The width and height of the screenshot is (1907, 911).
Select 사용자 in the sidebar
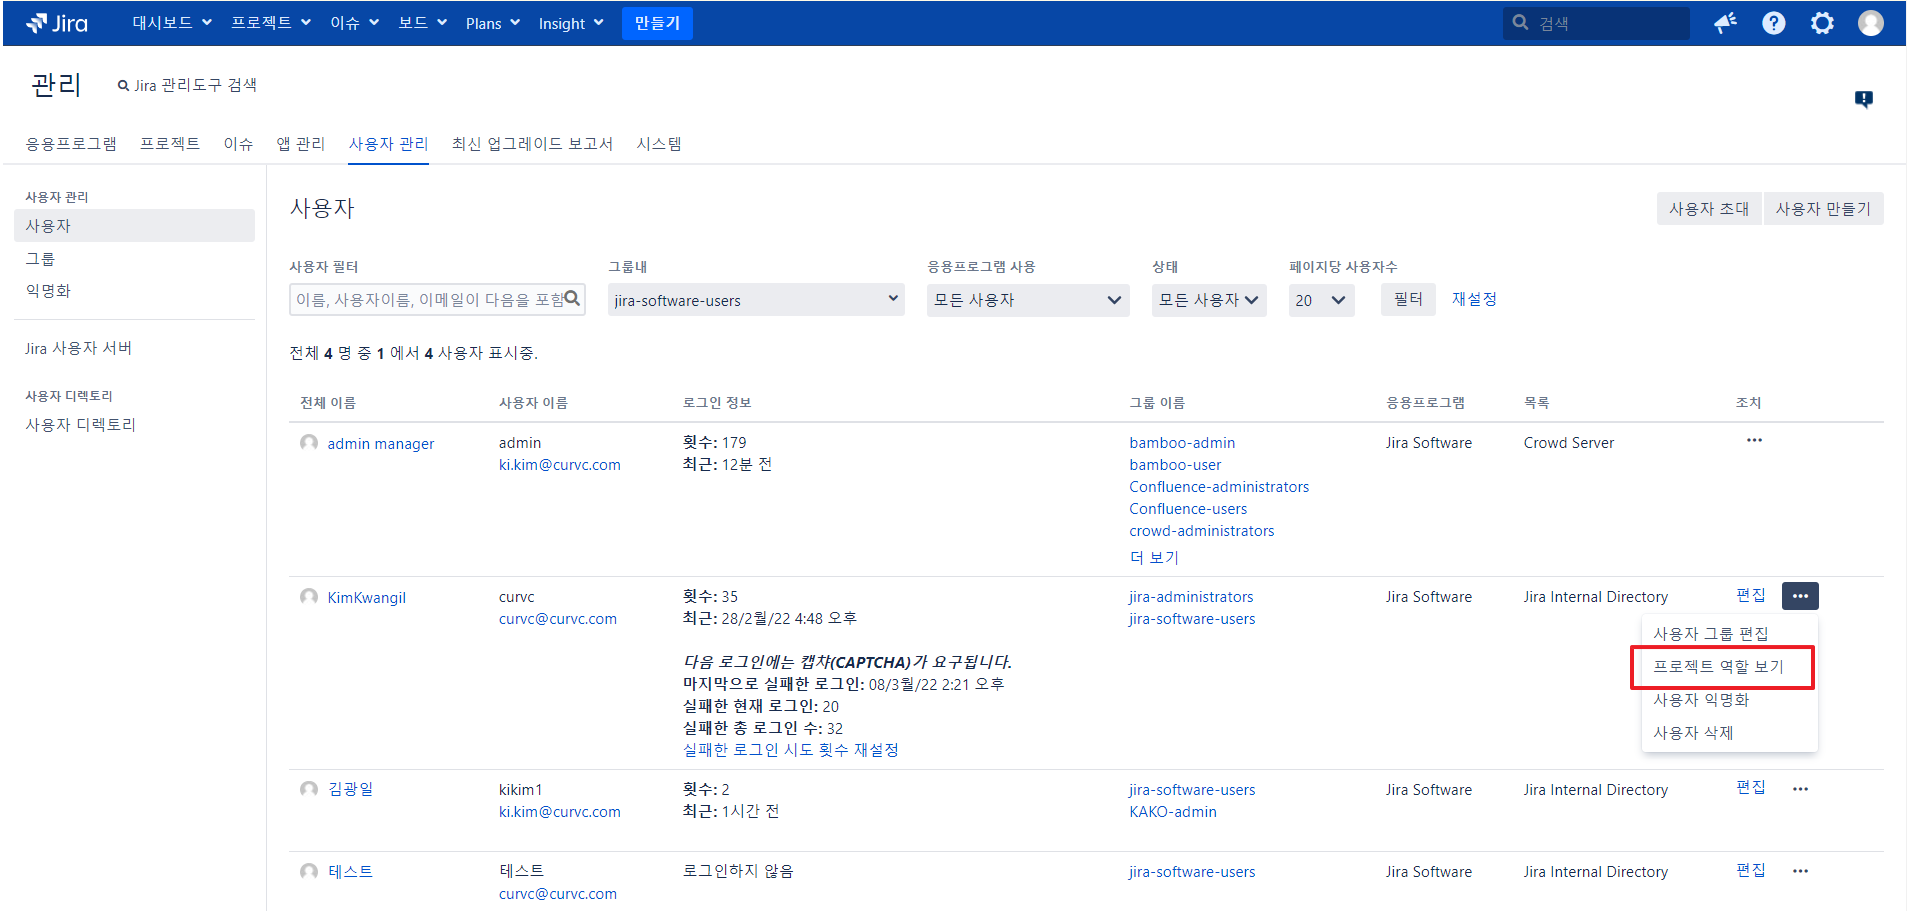134,226
